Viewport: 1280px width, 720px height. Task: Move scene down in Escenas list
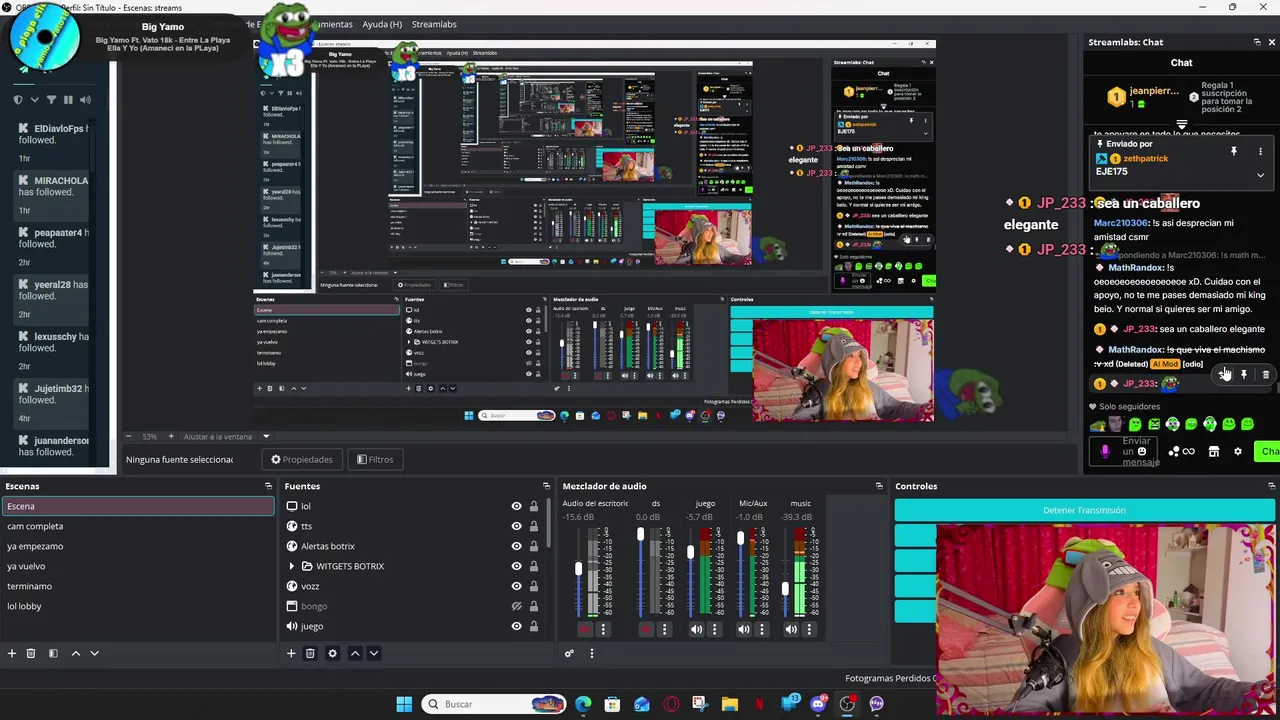[94, 653]
